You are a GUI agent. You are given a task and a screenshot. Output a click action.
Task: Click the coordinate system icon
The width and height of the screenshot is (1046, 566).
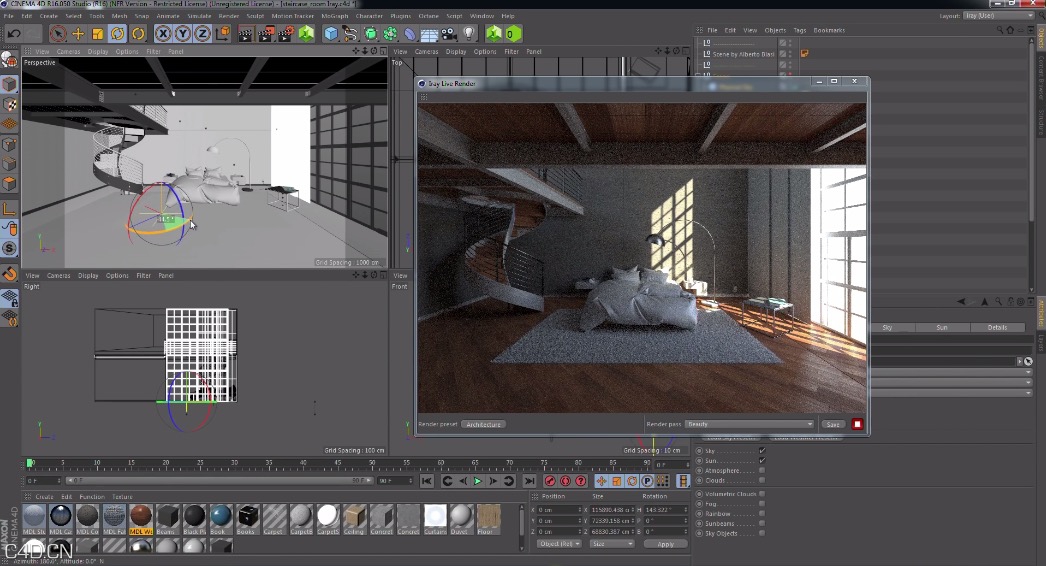pyautogui.click(x=222, y=33)
